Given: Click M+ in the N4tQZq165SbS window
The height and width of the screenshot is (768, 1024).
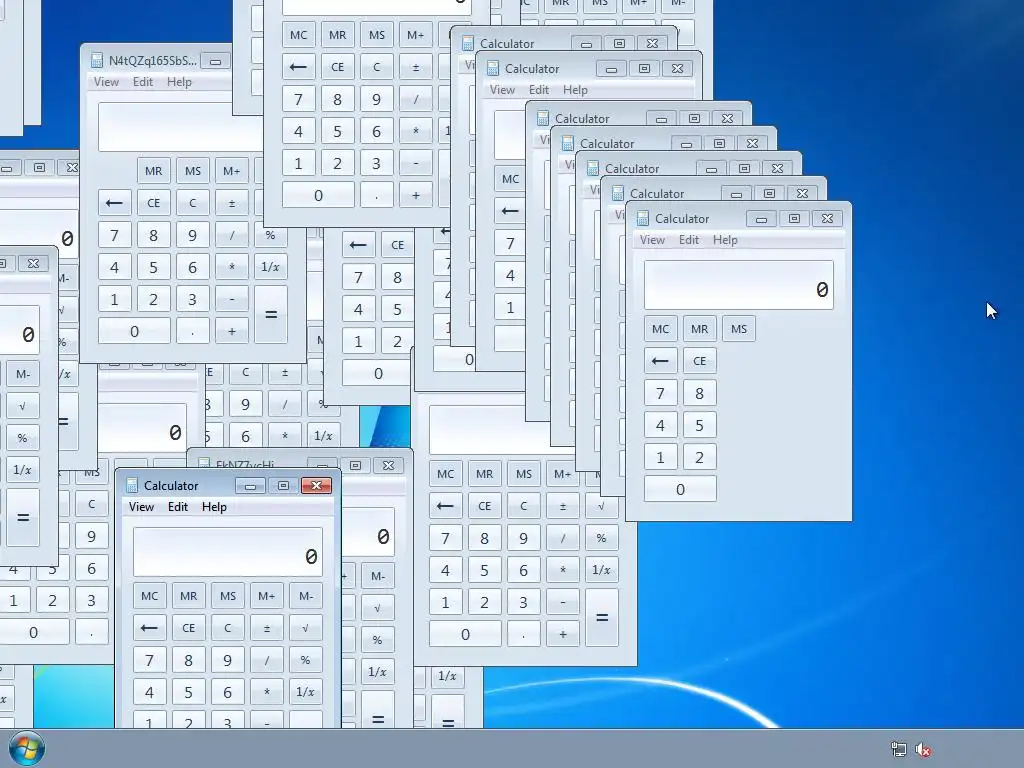Looking at the screenshot, I should click(x=231, y=171).
